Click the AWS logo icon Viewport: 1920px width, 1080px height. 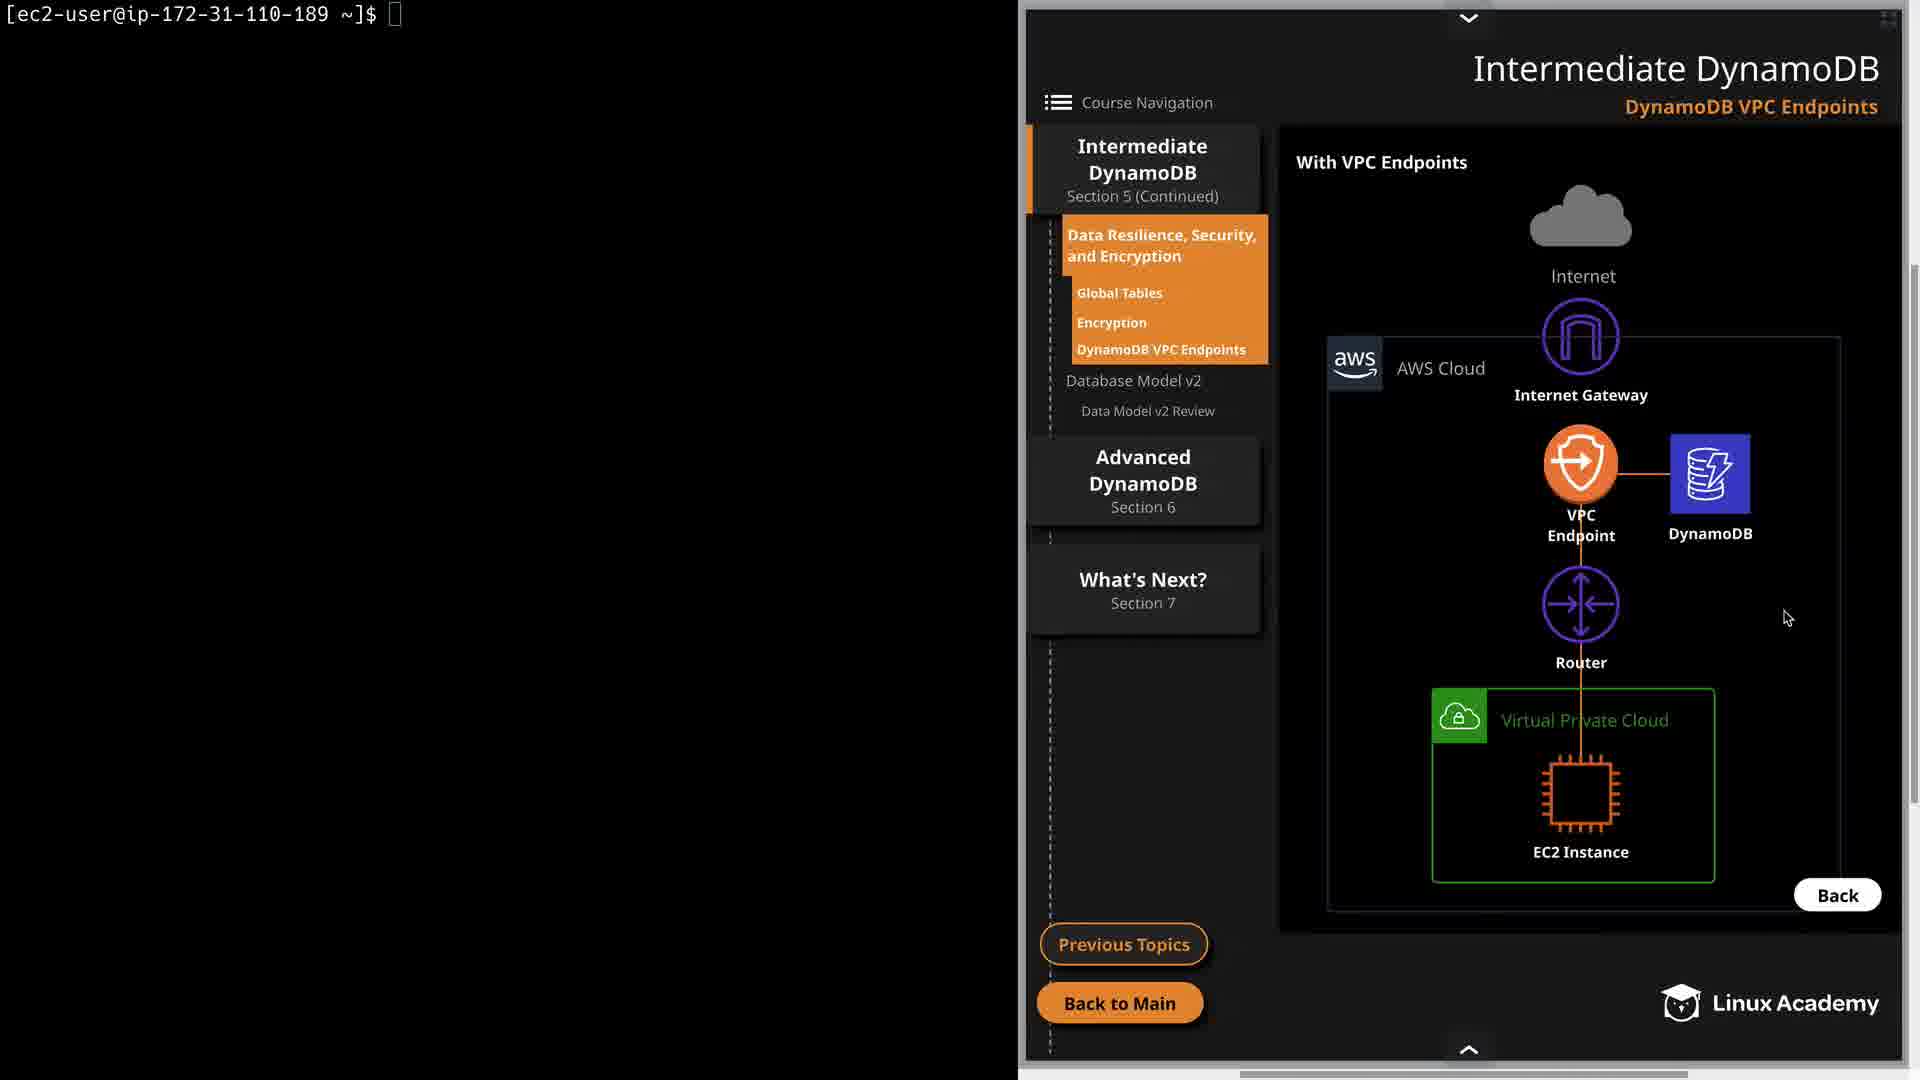click(1355, 364)
